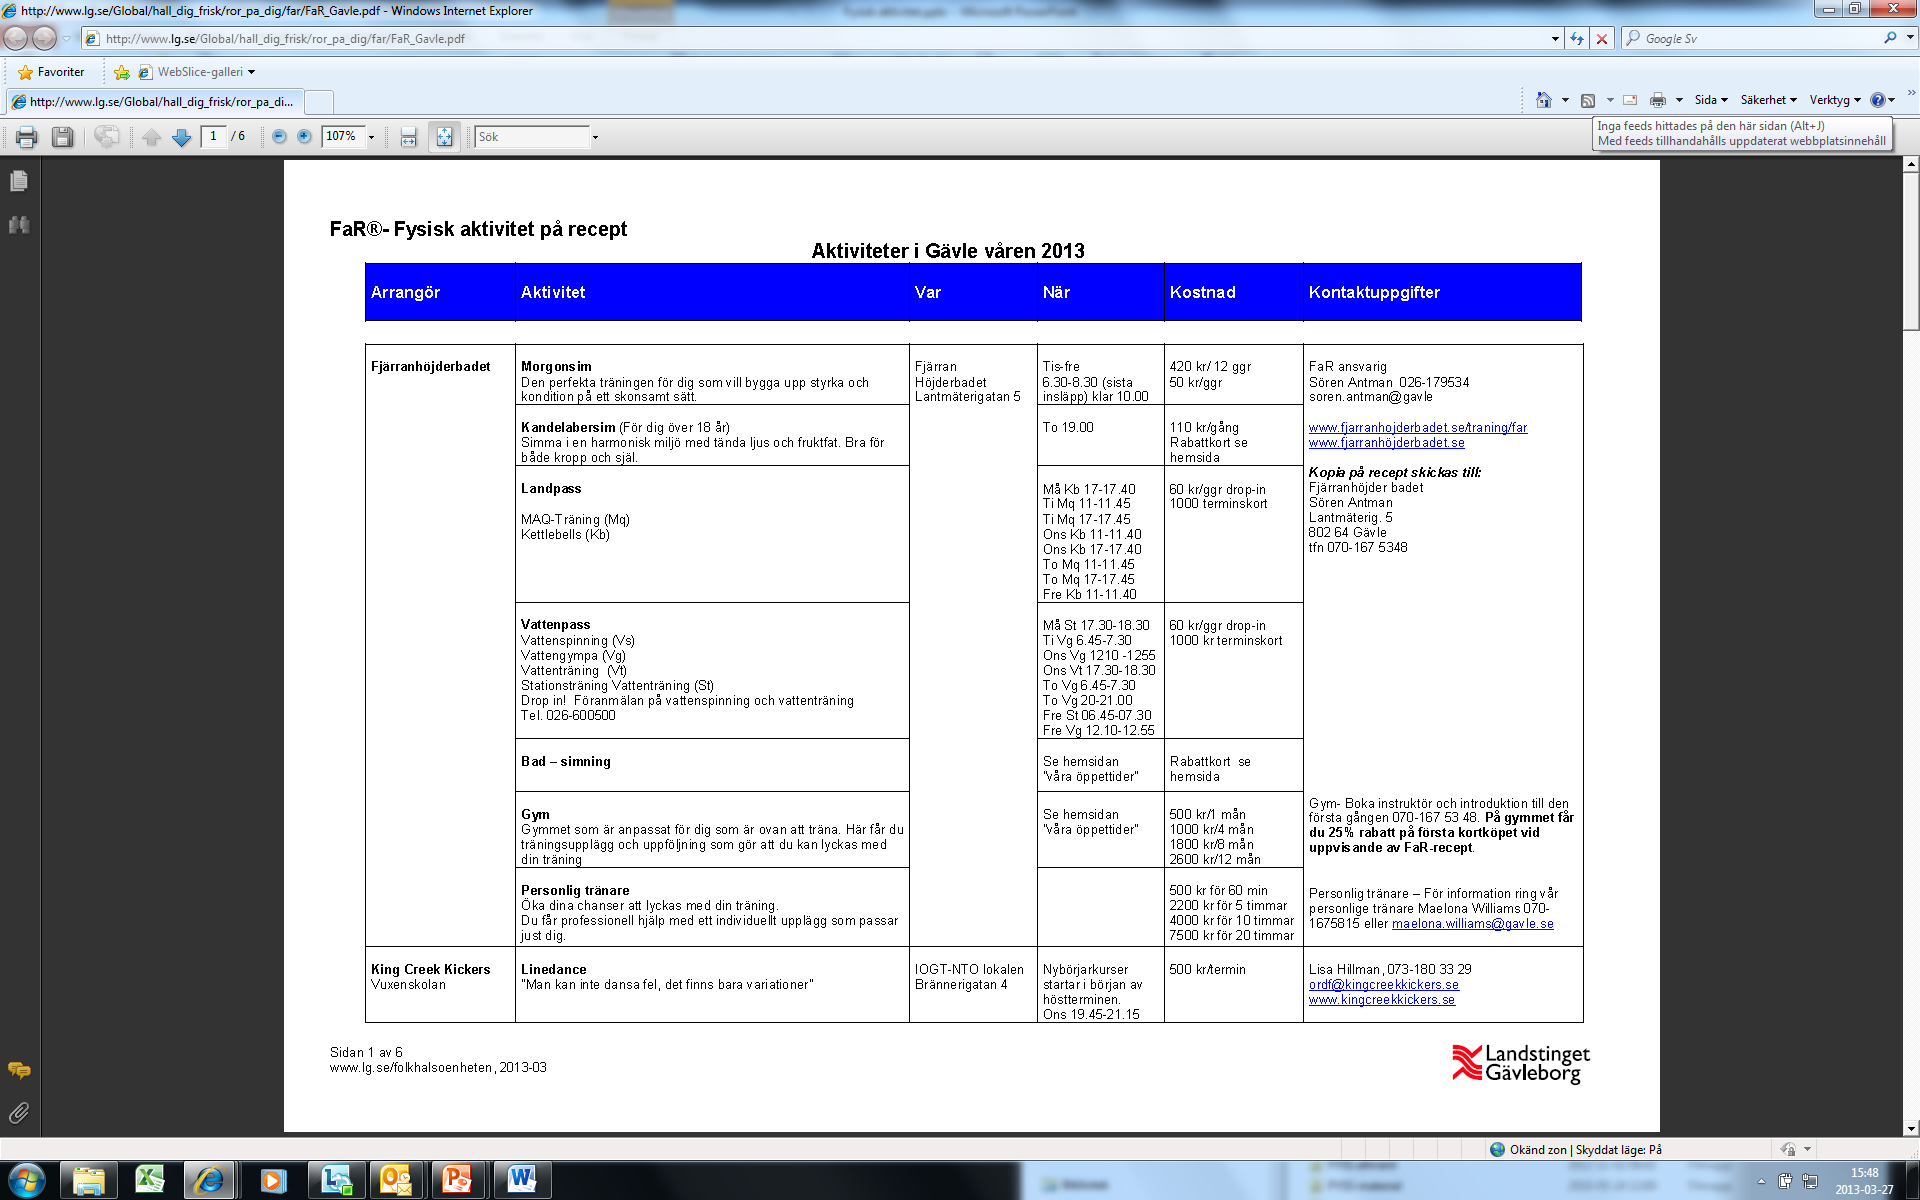
Task: Open the attachments paperclip panel
Action: (x=19, y=1113)
